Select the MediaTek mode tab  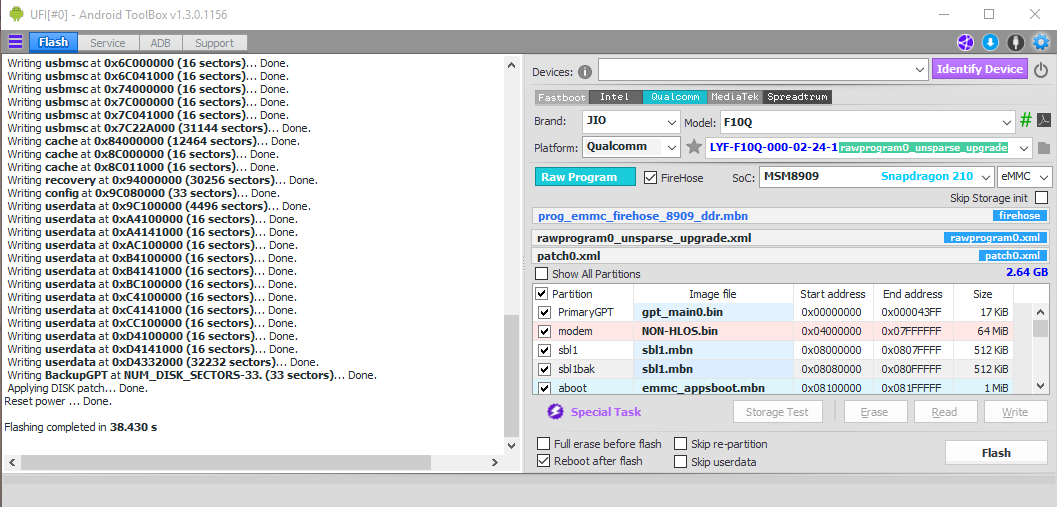click(735, 97)
